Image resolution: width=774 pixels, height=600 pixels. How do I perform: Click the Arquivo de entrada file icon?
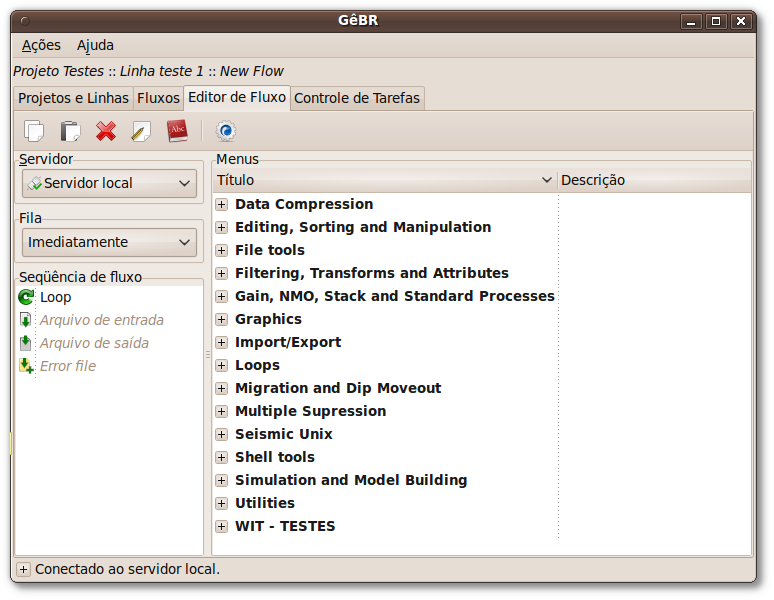tap(26, 320)
